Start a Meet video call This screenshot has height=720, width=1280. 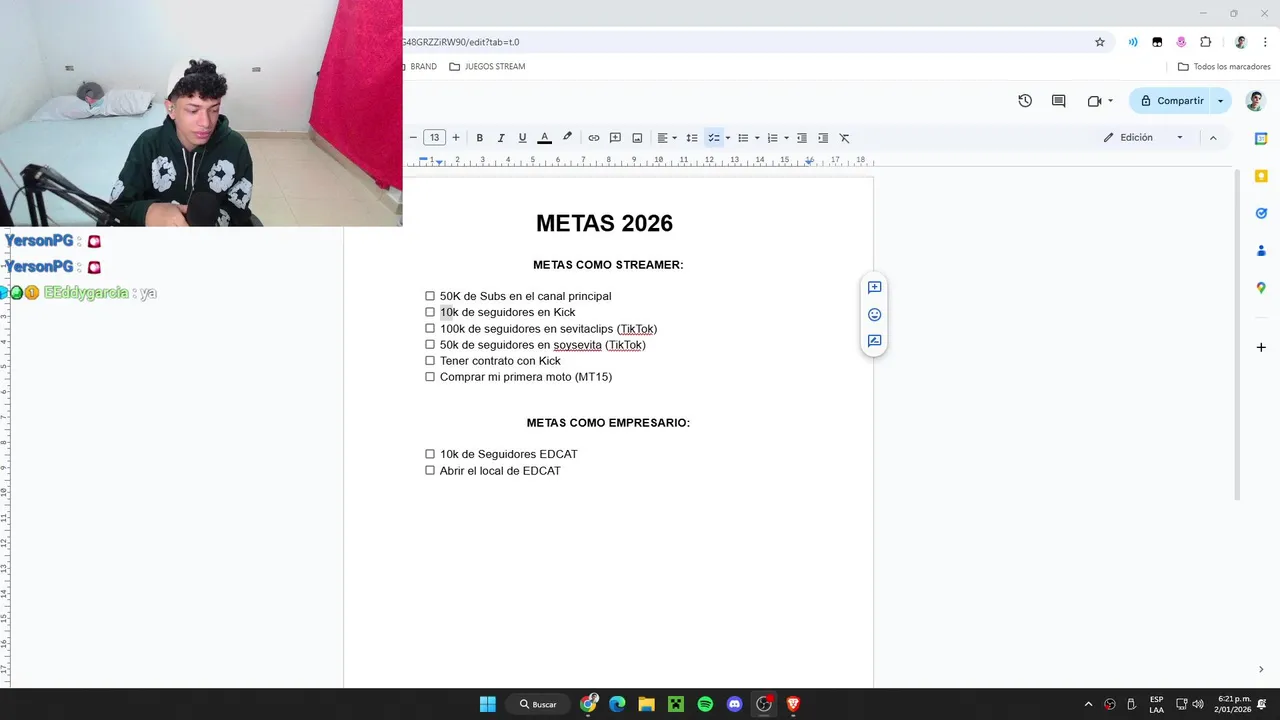[1094, 101]
